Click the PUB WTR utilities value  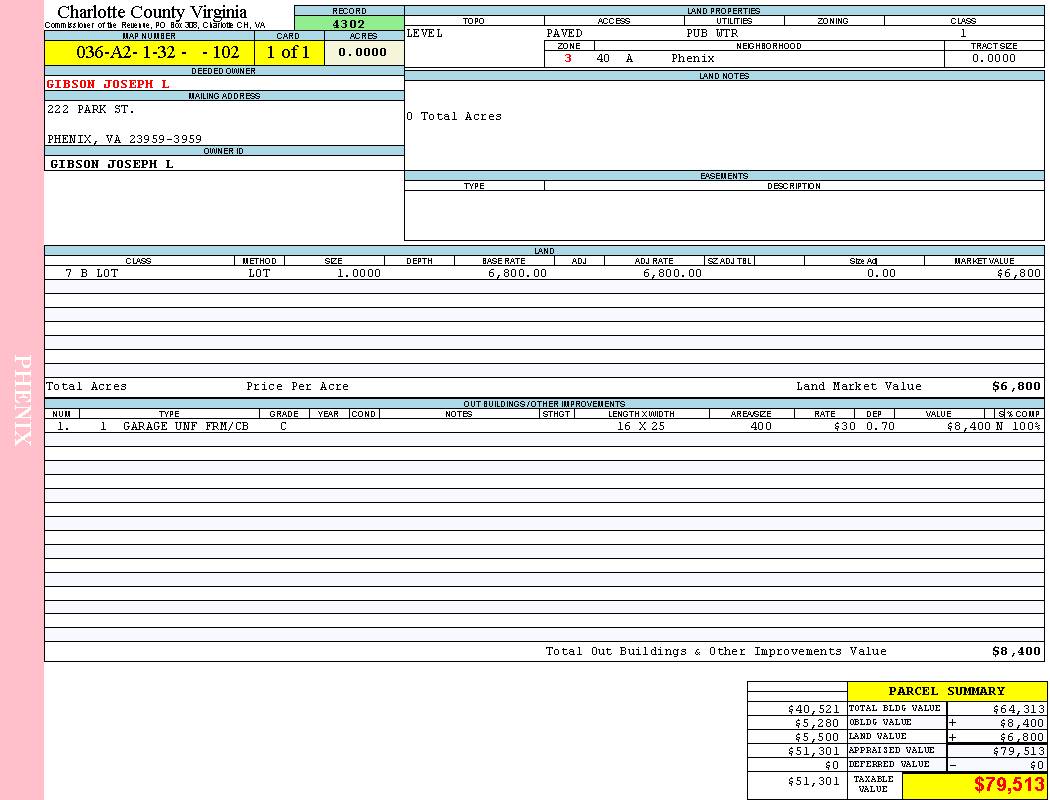pyautogui.click(x=712, y=33)
